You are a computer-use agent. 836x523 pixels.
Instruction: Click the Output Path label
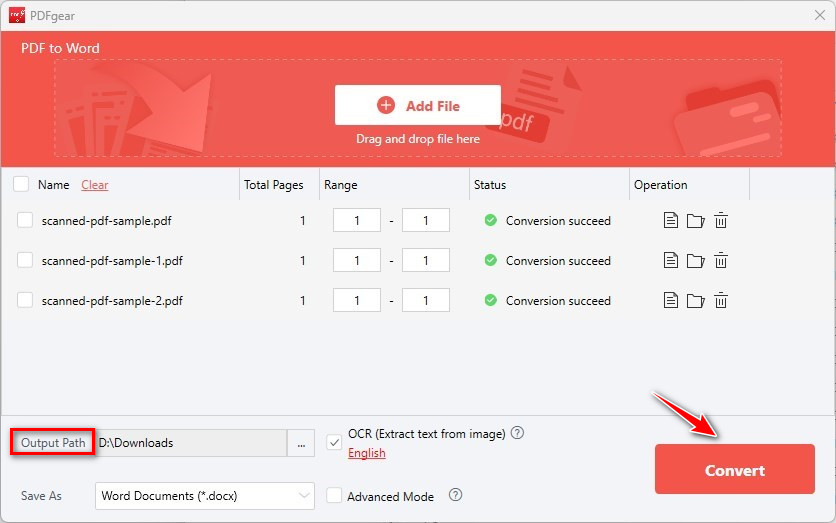(53, 442)
